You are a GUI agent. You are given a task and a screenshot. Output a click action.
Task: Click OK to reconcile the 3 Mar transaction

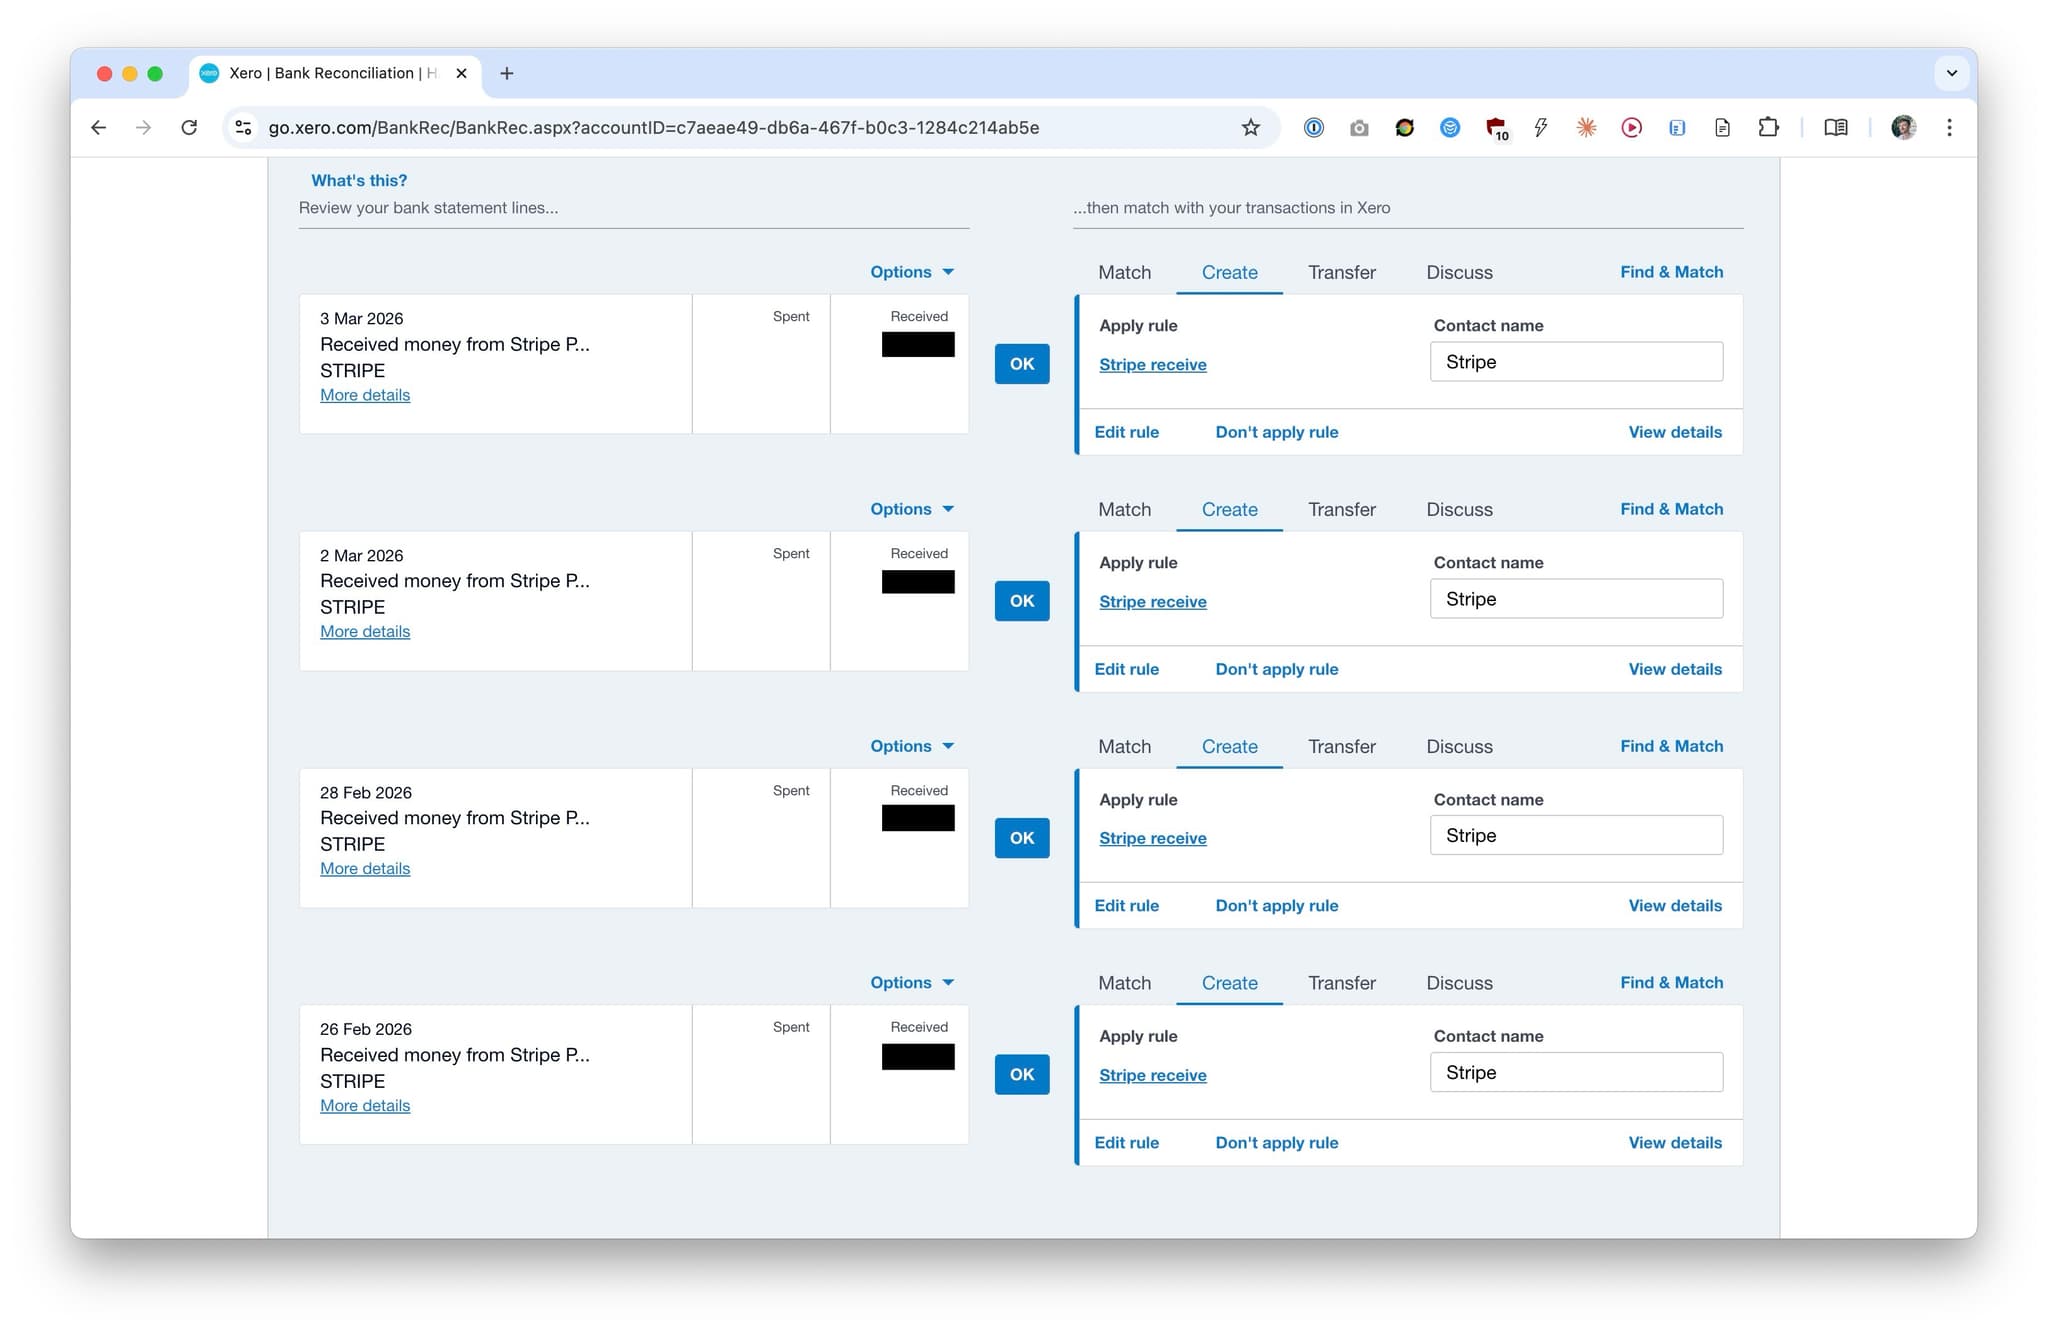click(1021, 364)
